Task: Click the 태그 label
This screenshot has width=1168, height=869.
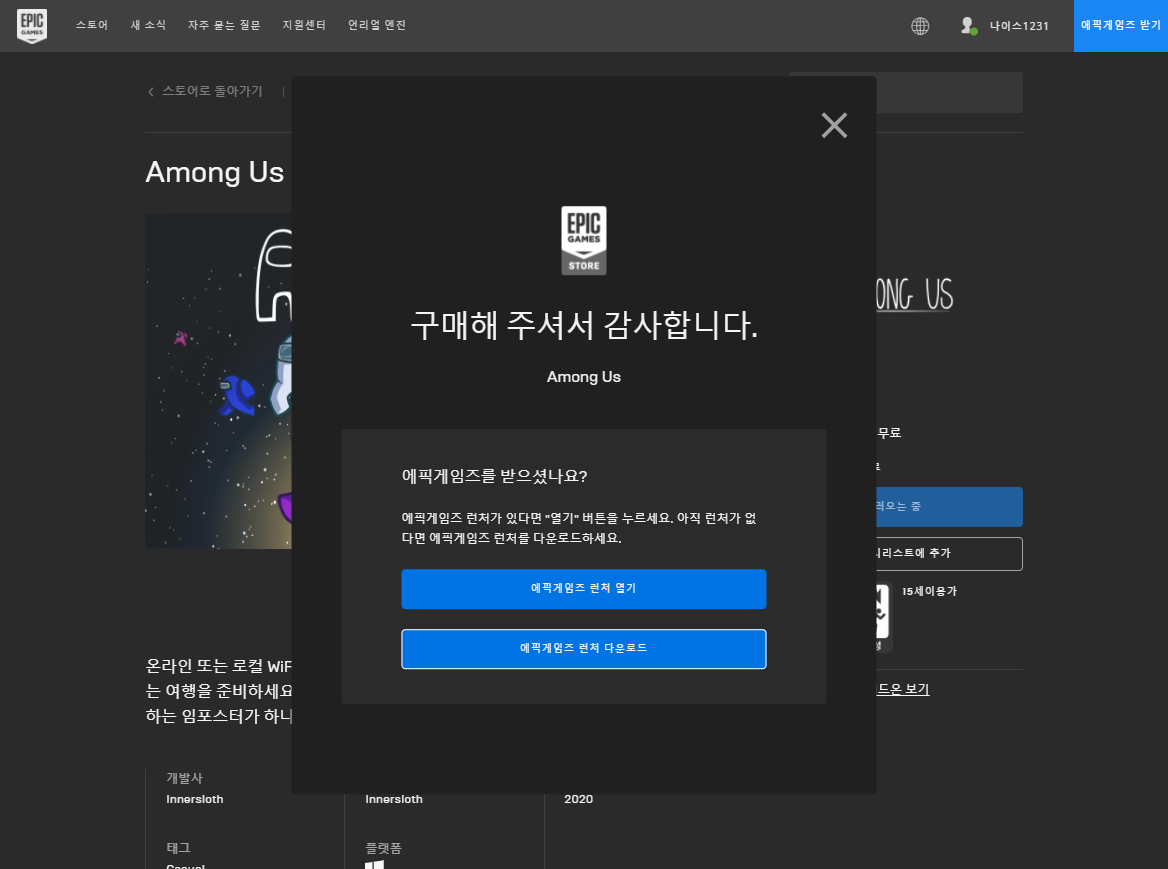Action: [178, 847]
